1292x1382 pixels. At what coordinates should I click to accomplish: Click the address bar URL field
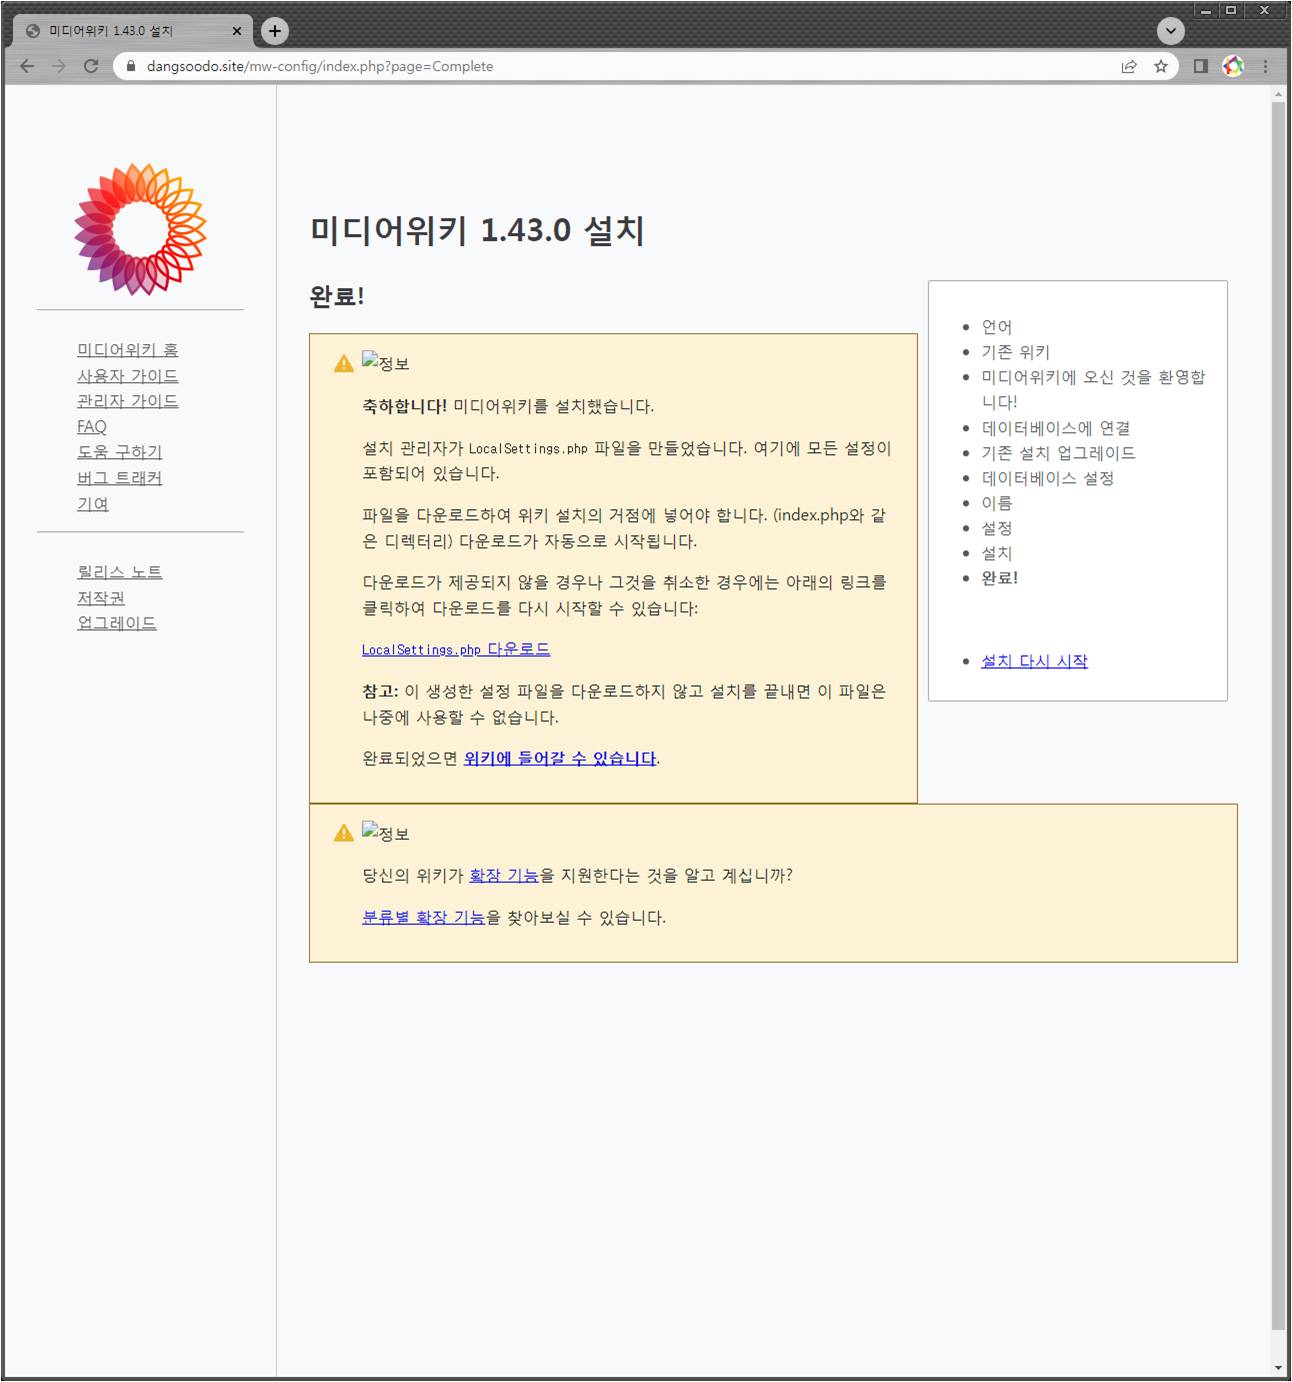(x=600, y=66)
